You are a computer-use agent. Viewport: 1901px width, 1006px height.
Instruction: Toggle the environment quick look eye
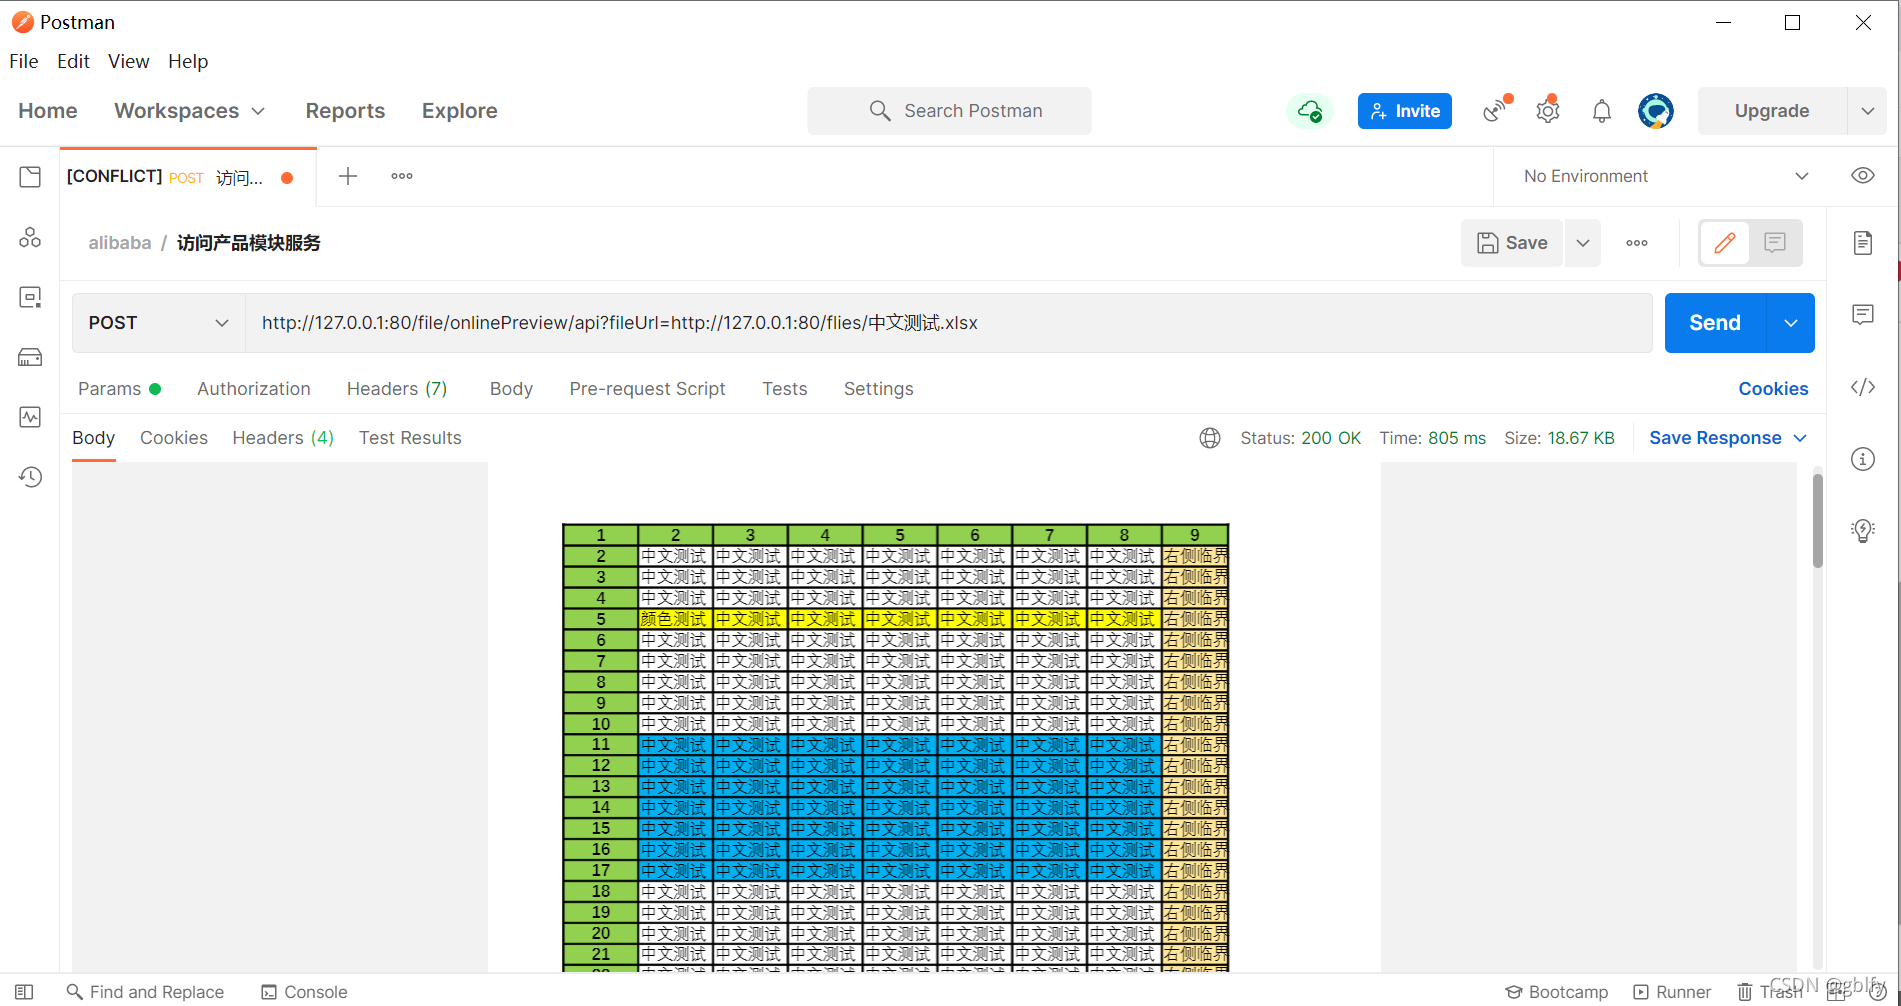click(1862, 176)
